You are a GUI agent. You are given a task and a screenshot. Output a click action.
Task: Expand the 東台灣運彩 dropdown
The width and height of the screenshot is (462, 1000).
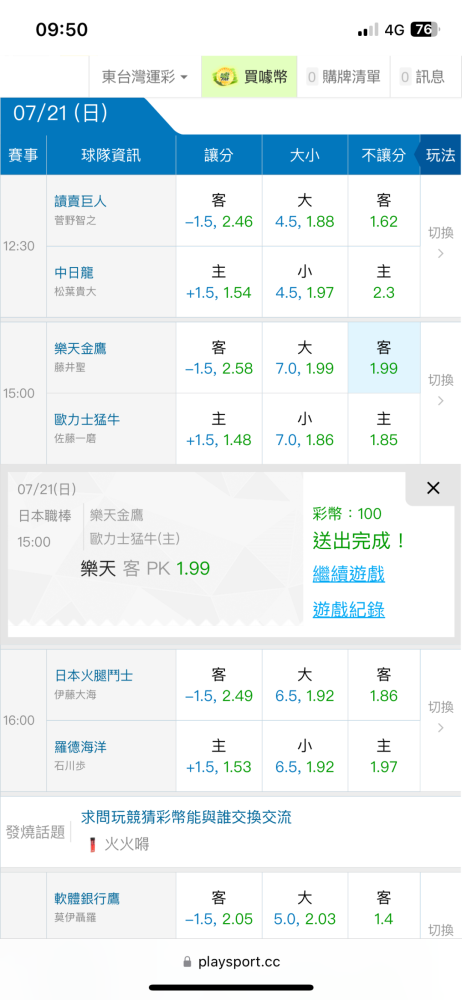[x=145, y=77]
